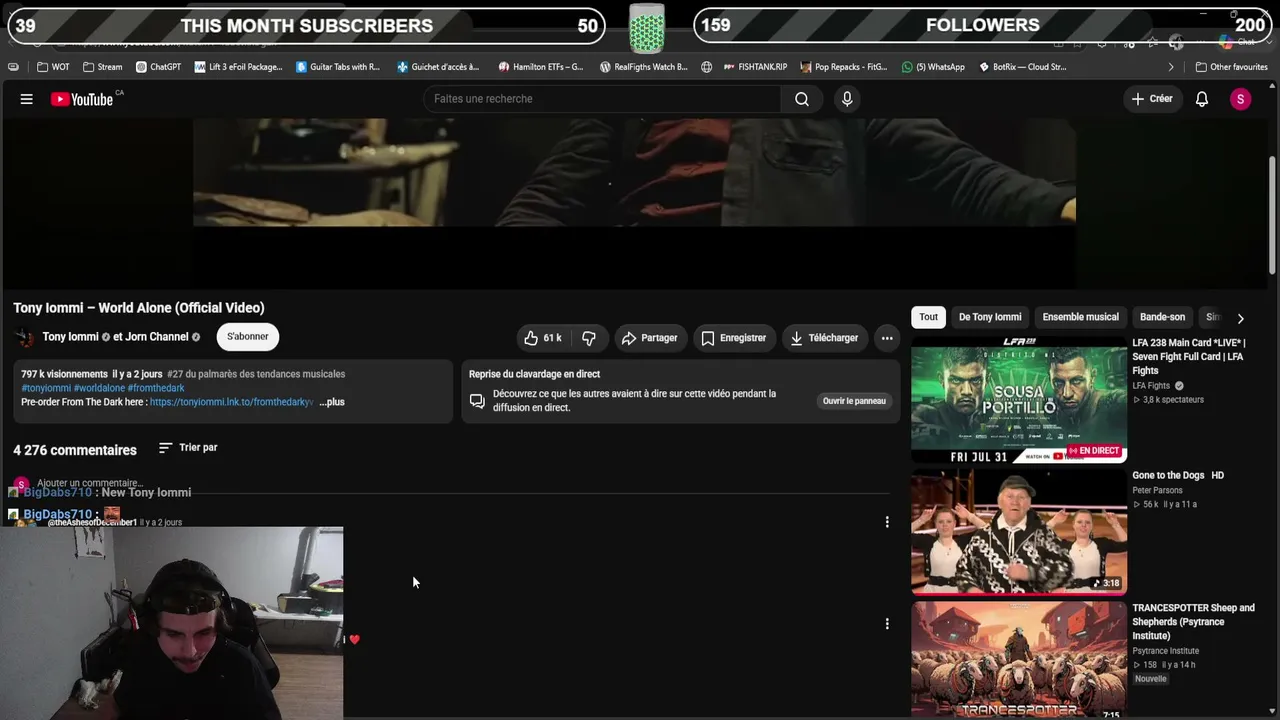Click Ouvrir le panneau button
Image resolution: width=1280 pixels, height=720 pixels.
854,401
